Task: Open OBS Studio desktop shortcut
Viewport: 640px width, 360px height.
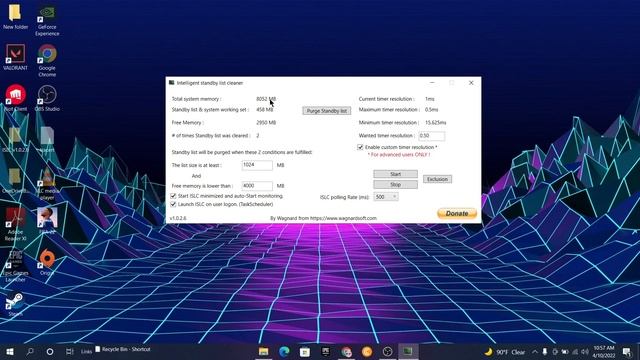Action: (47, 98)
